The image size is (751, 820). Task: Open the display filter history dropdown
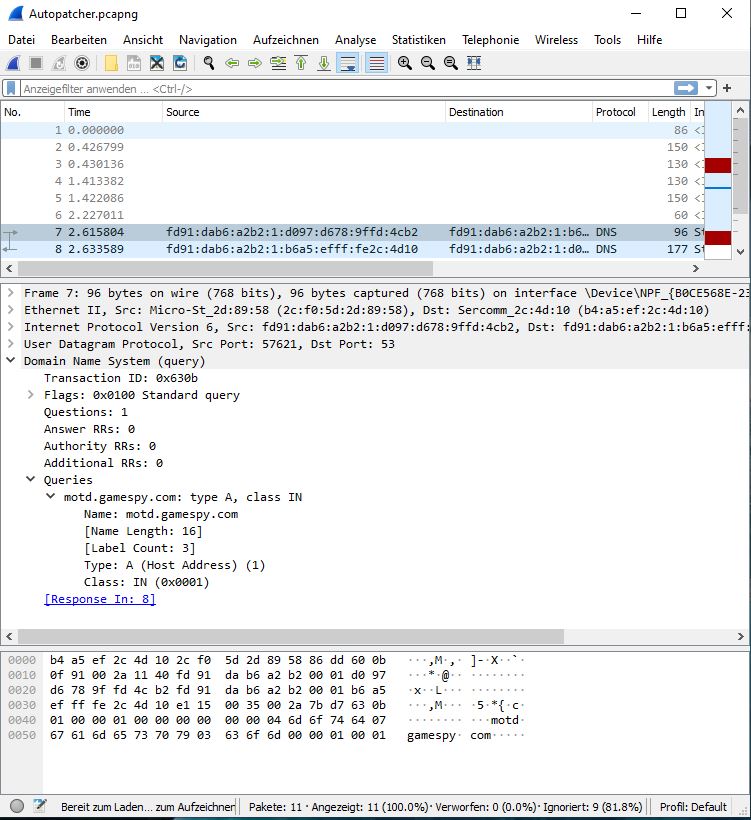(x=709, y=88)
